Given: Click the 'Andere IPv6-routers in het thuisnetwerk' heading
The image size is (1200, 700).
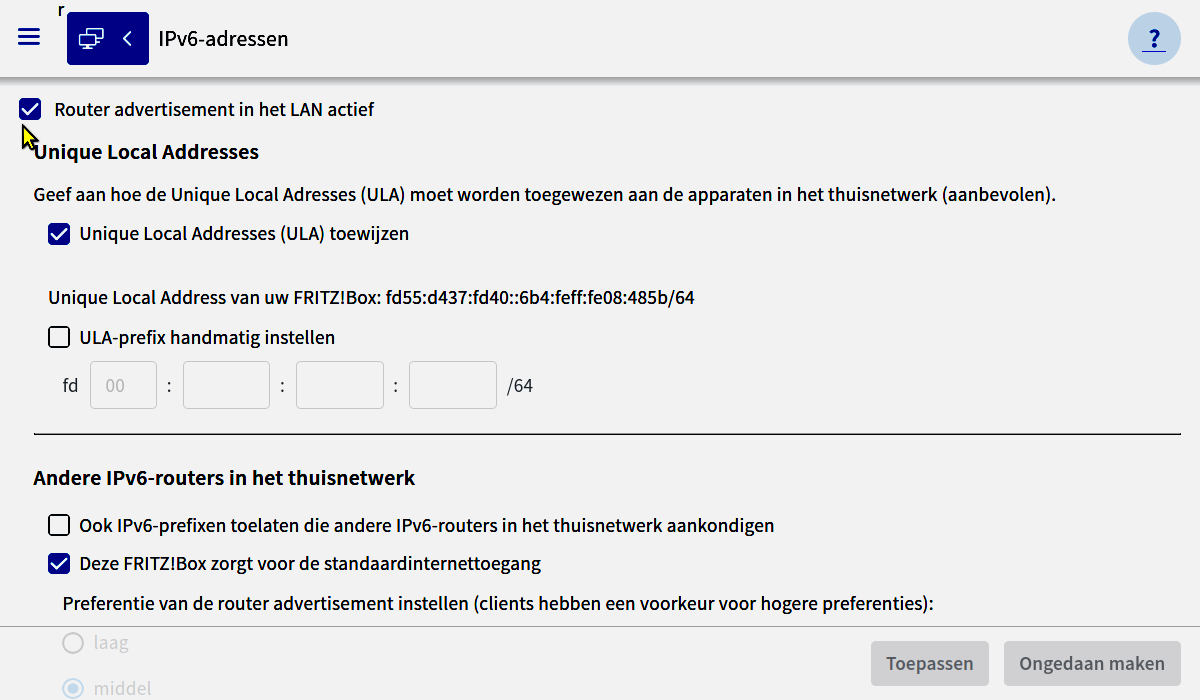Looking at the screenshot, I should pyautogui.click(x=224, y=478).
